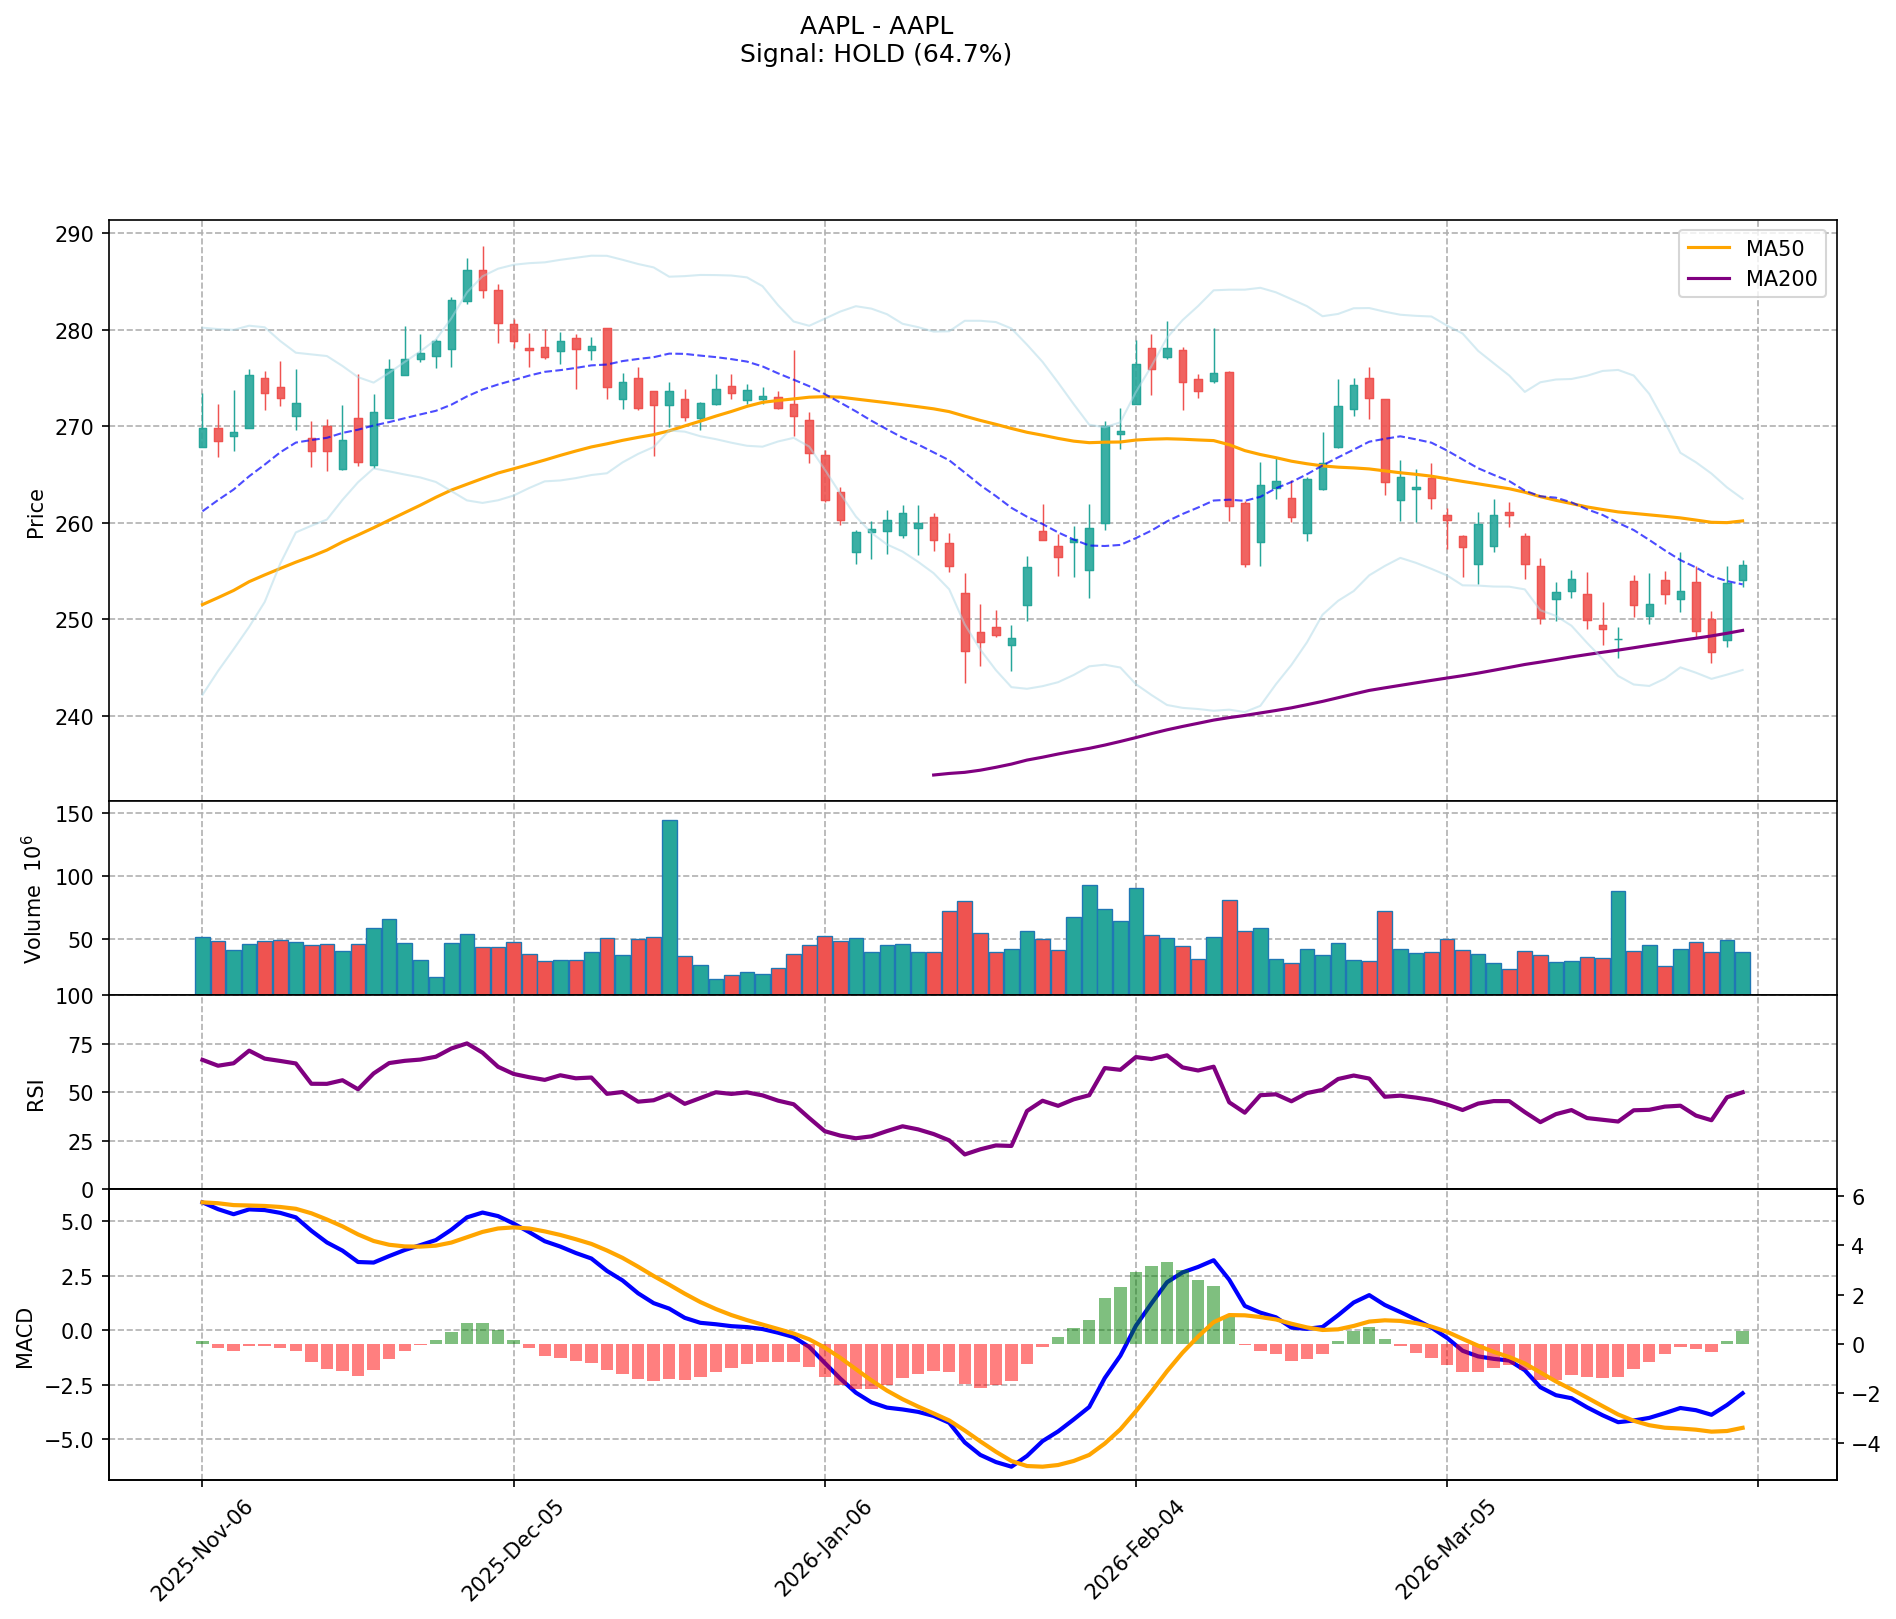This screenshot has width=1896, height=1619.
Task: Click the Price y-axis label
Action: 36,514
